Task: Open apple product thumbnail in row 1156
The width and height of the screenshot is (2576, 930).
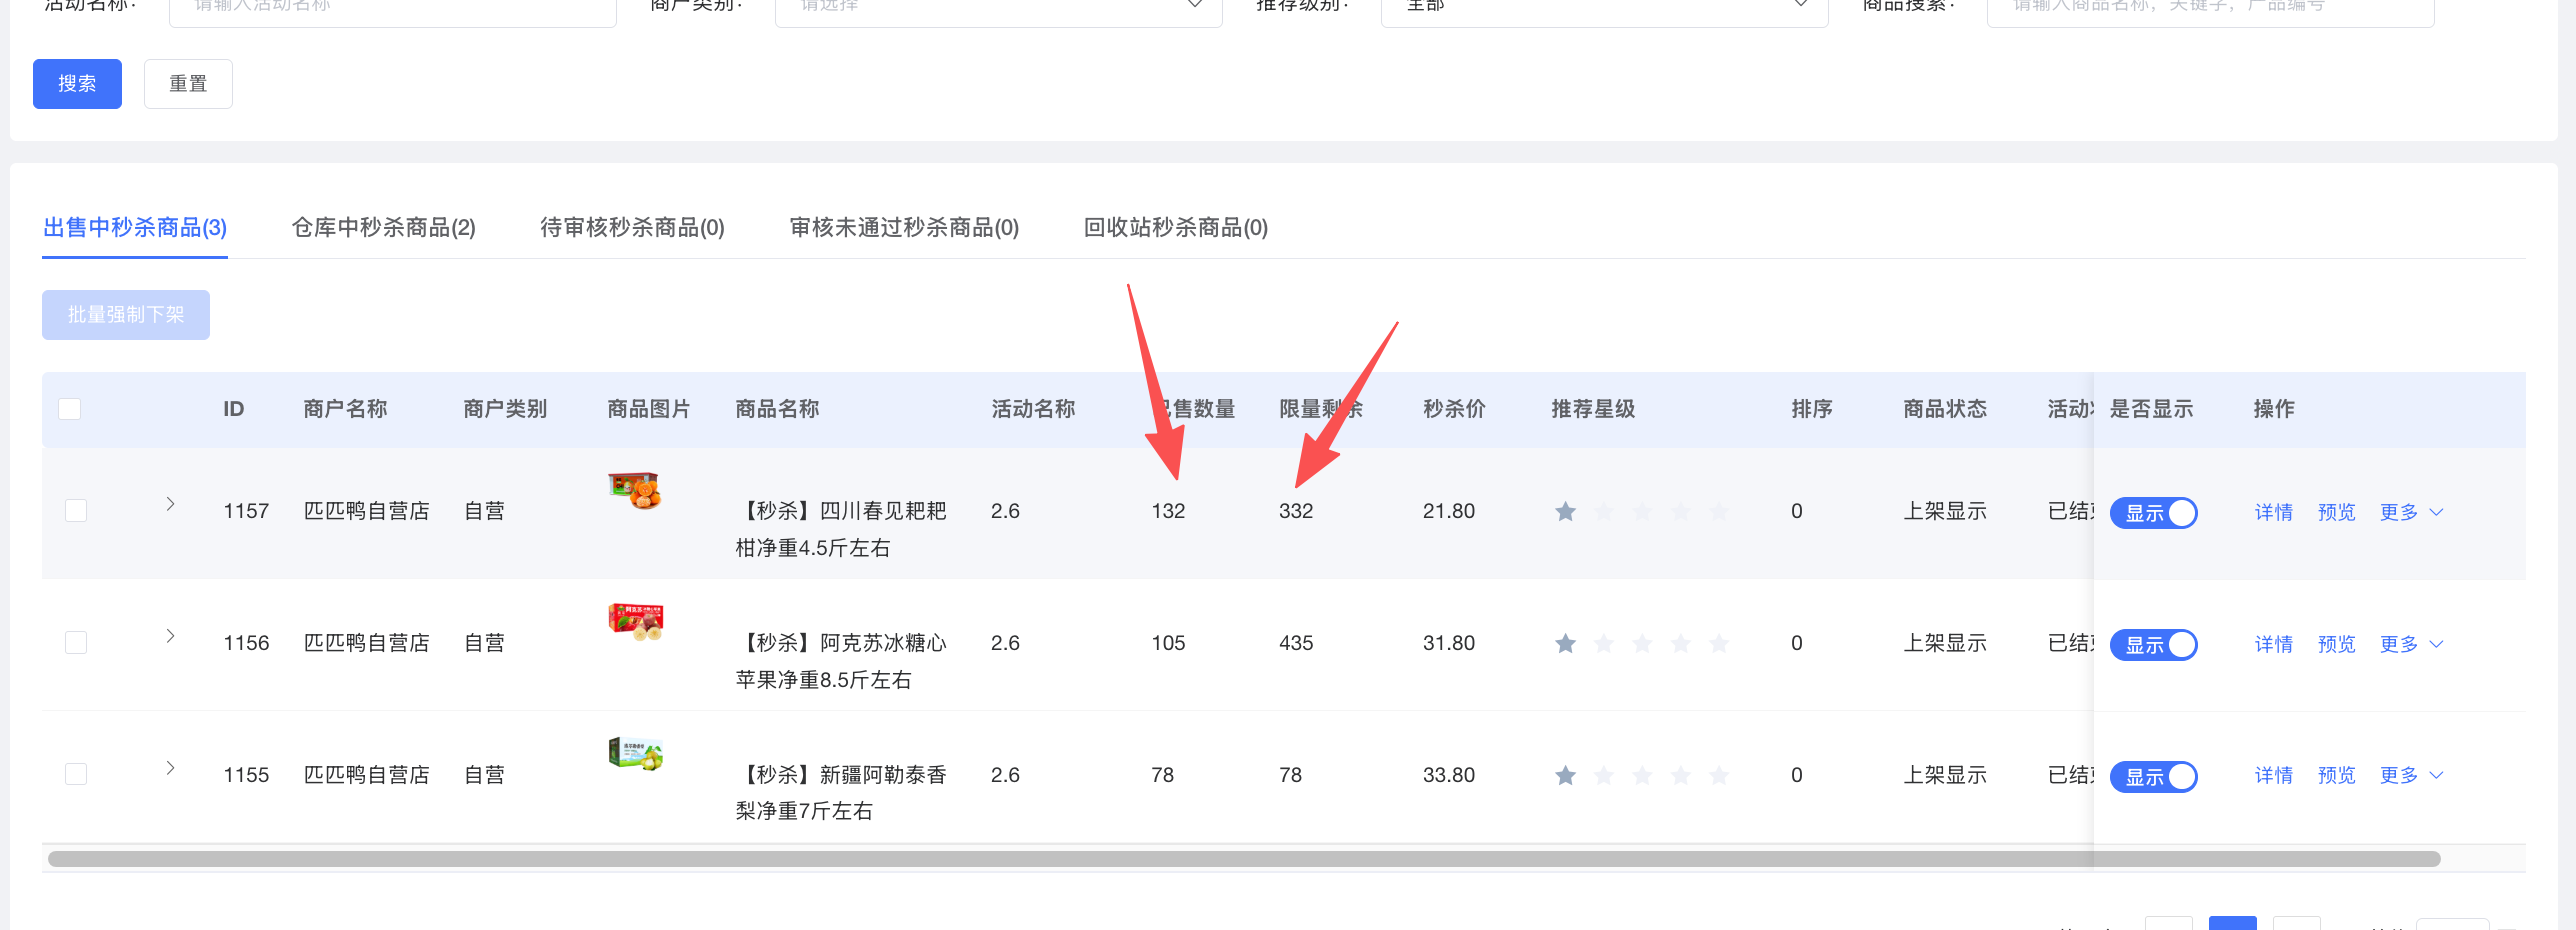Action: pos(635,621)
